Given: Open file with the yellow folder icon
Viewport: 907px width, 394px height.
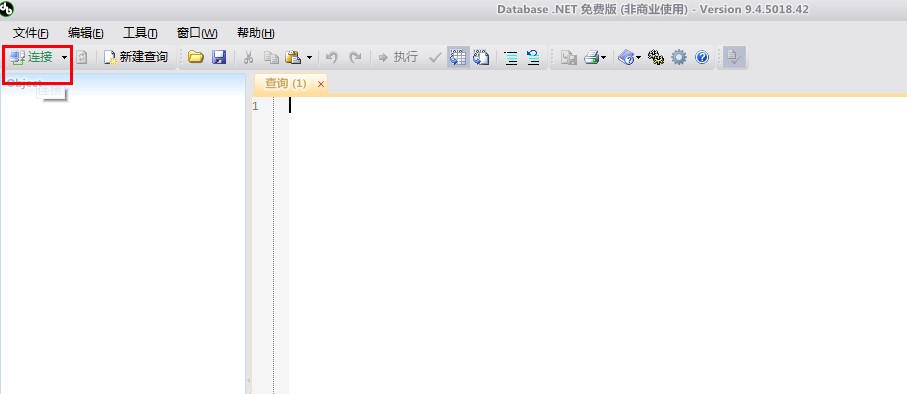Looking at the screenshot, I should click(196, 57).
